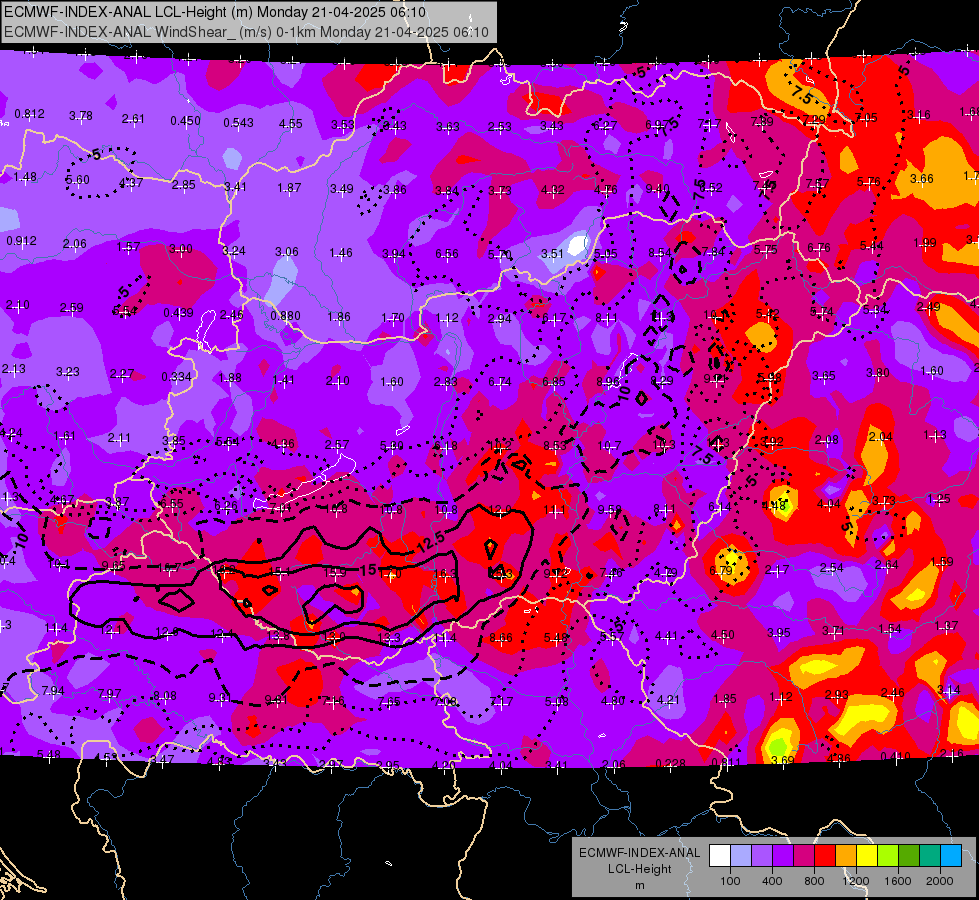Click the grid value 6.56

click(x=446, y=254)
